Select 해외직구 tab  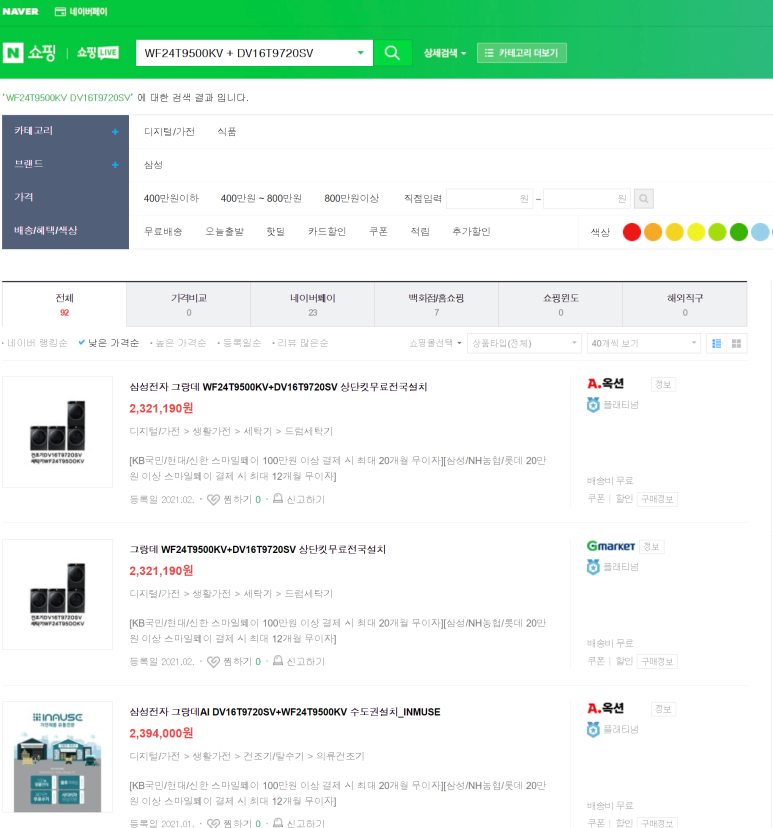tap(685, 305)
